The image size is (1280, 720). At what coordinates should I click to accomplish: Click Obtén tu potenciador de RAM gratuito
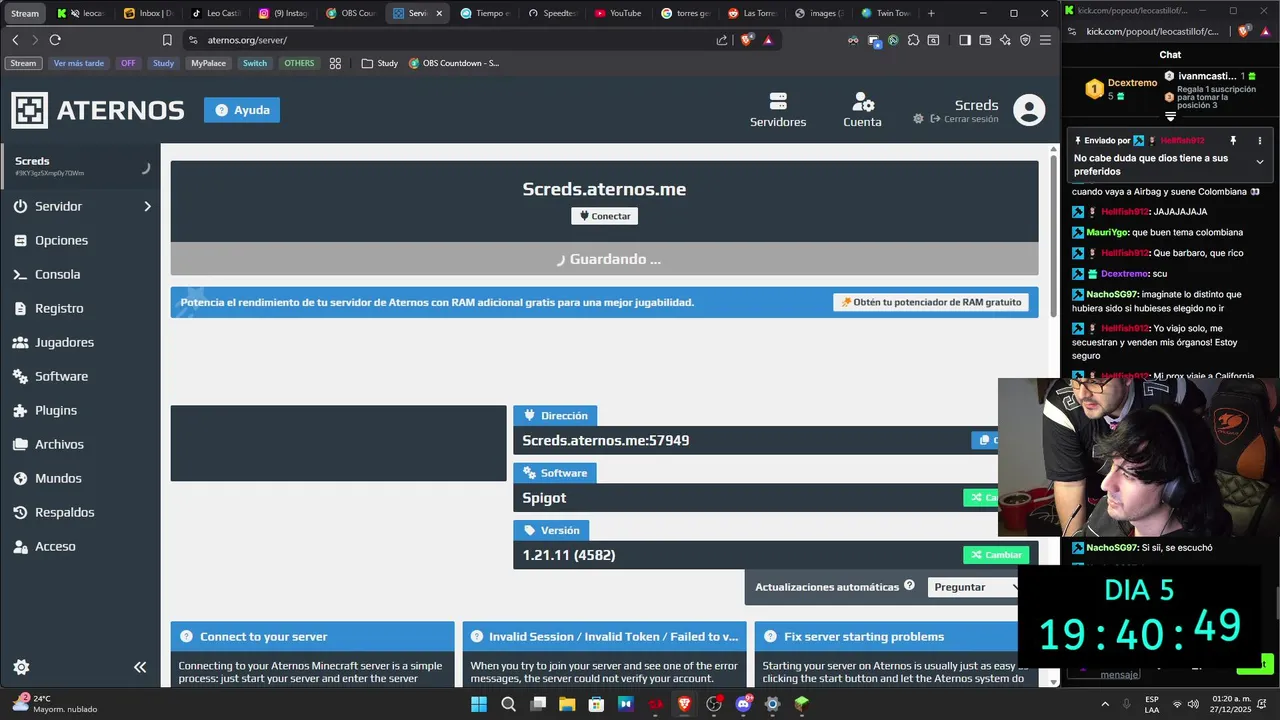click(x=931, y=302)
